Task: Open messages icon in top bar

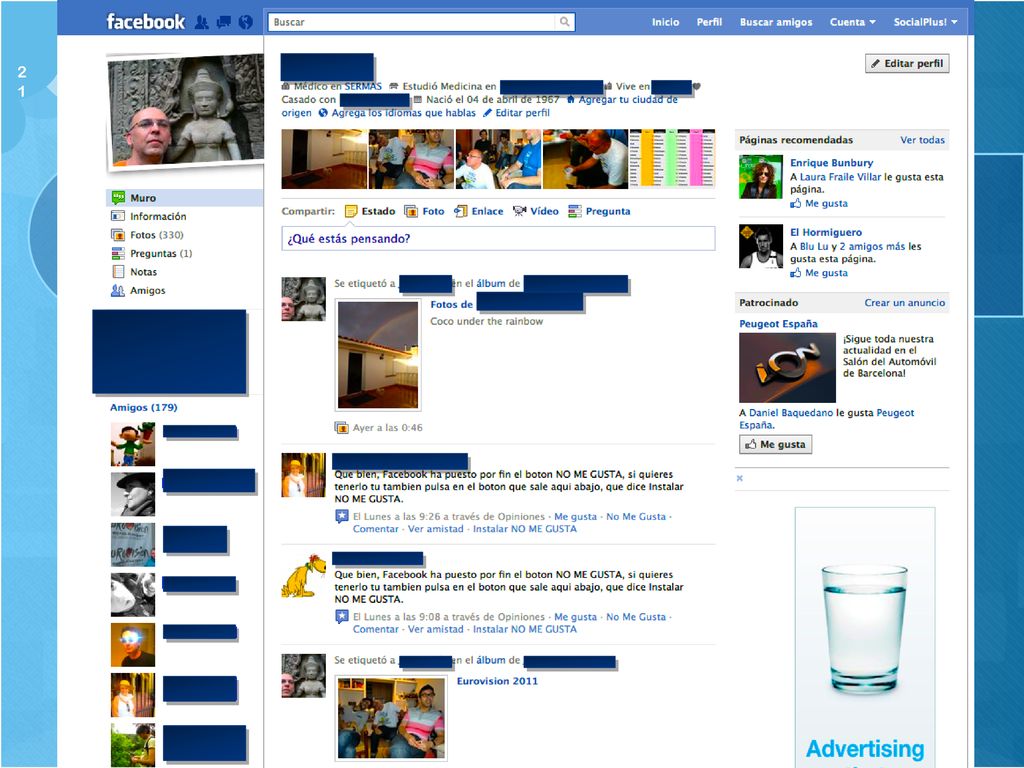Action: [223, 22]
